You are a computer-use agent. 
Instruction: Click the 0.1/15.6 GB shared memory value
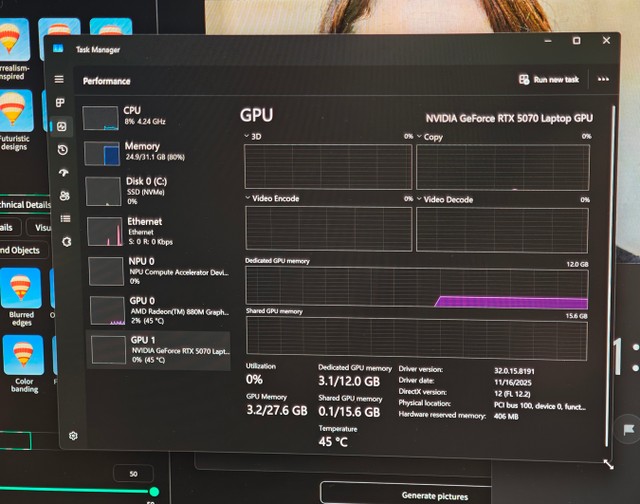pos(349,412)
